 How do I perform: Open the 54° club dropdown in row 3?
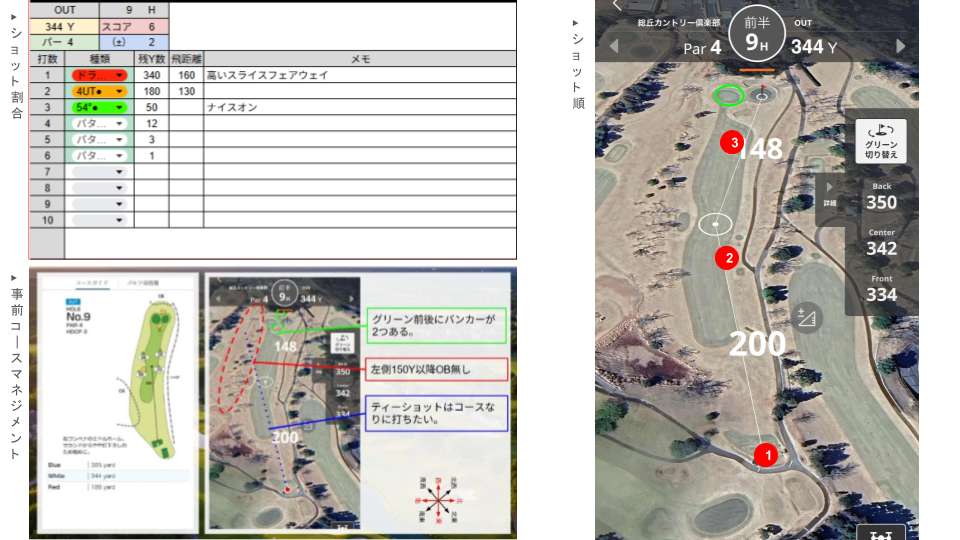coord(99,107)
